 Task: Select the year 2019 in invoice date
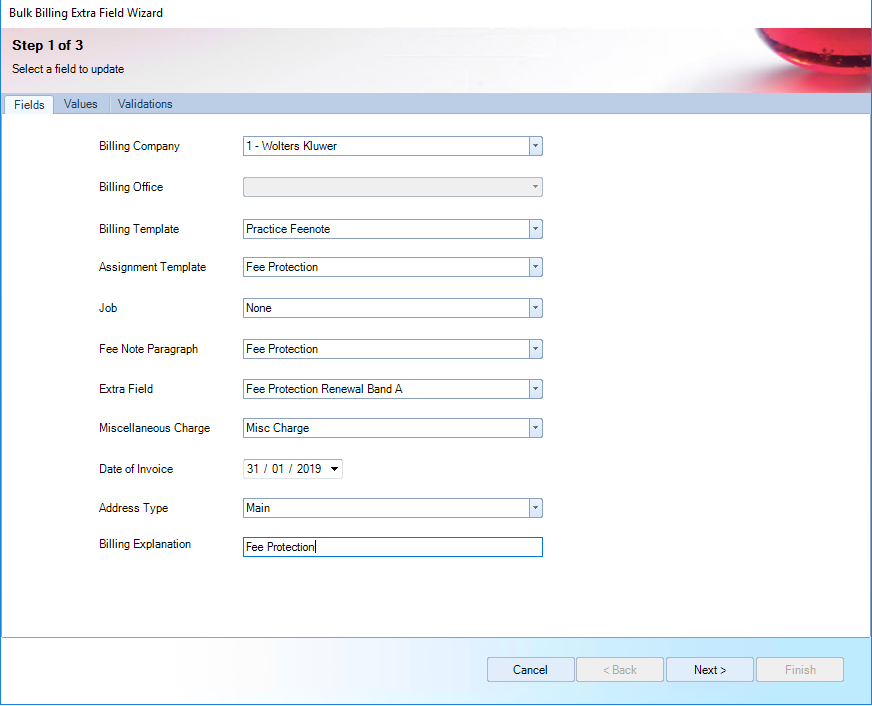coord(309,469)
